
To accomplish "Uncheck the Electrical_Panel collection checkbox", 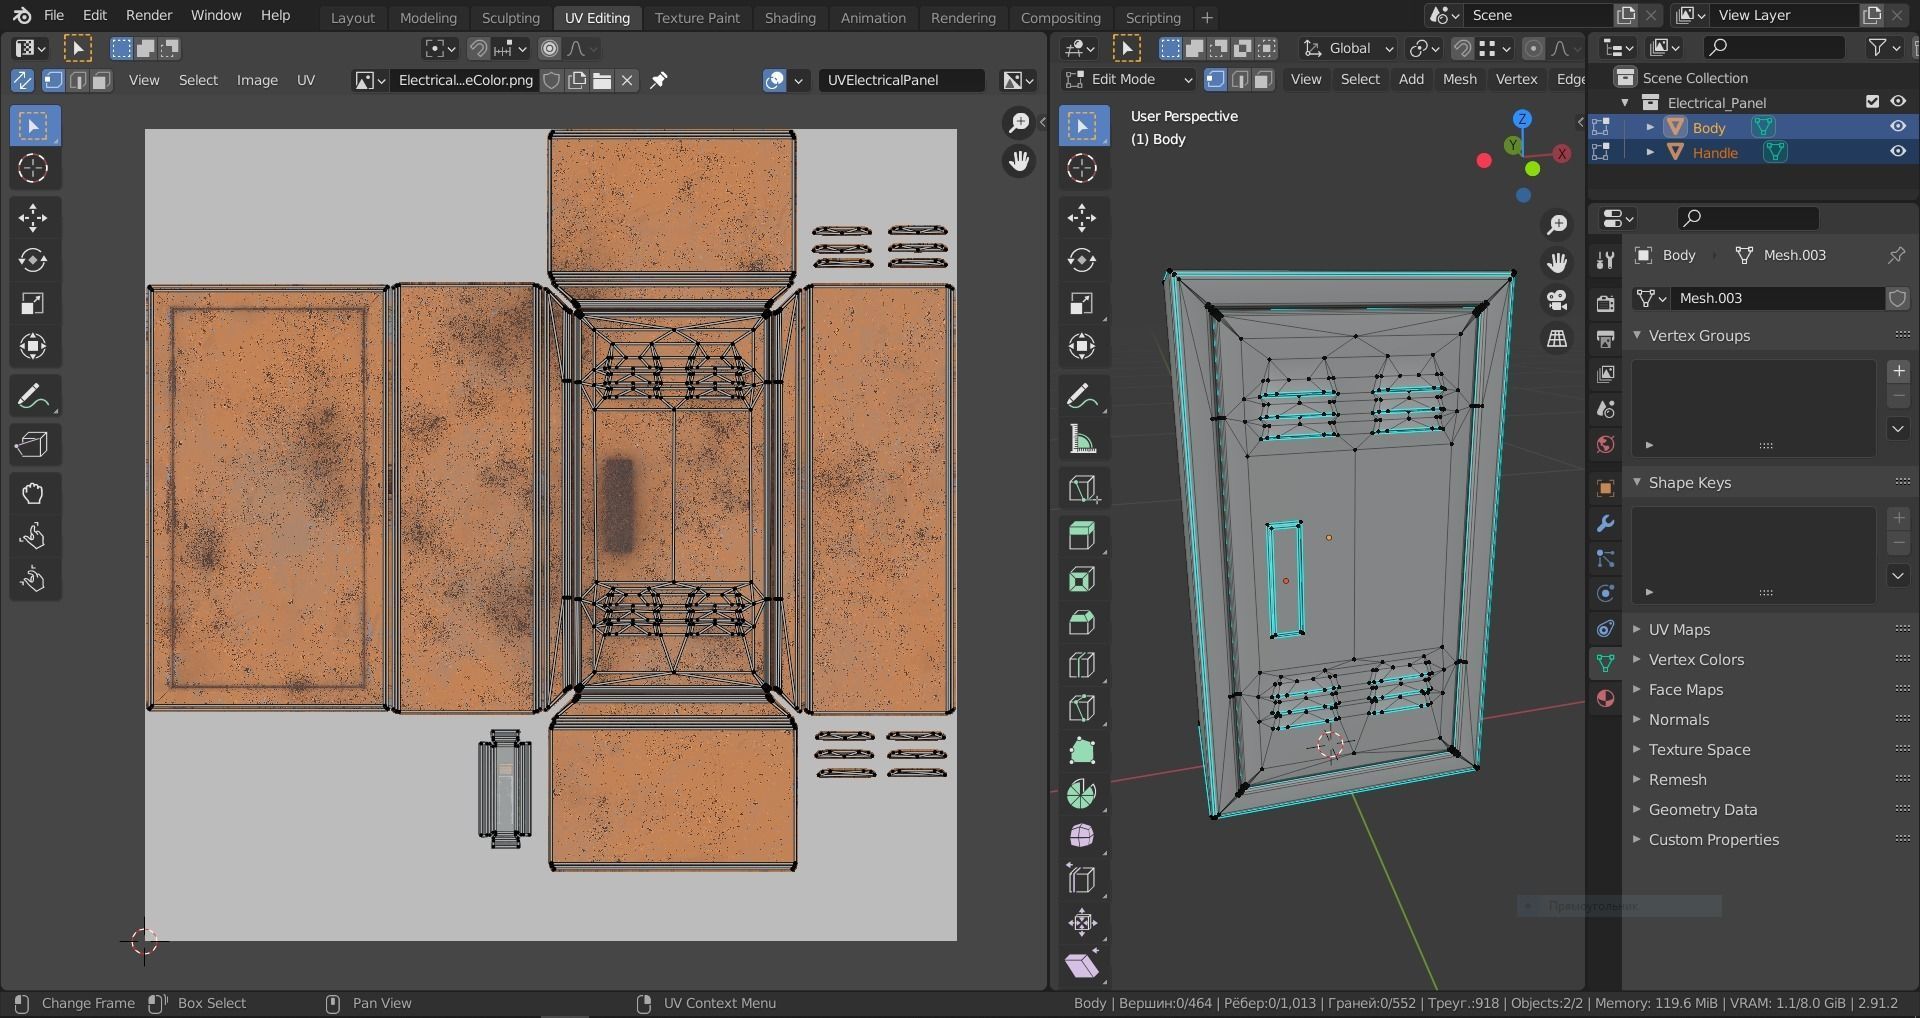I will [x=1872, y=101].
